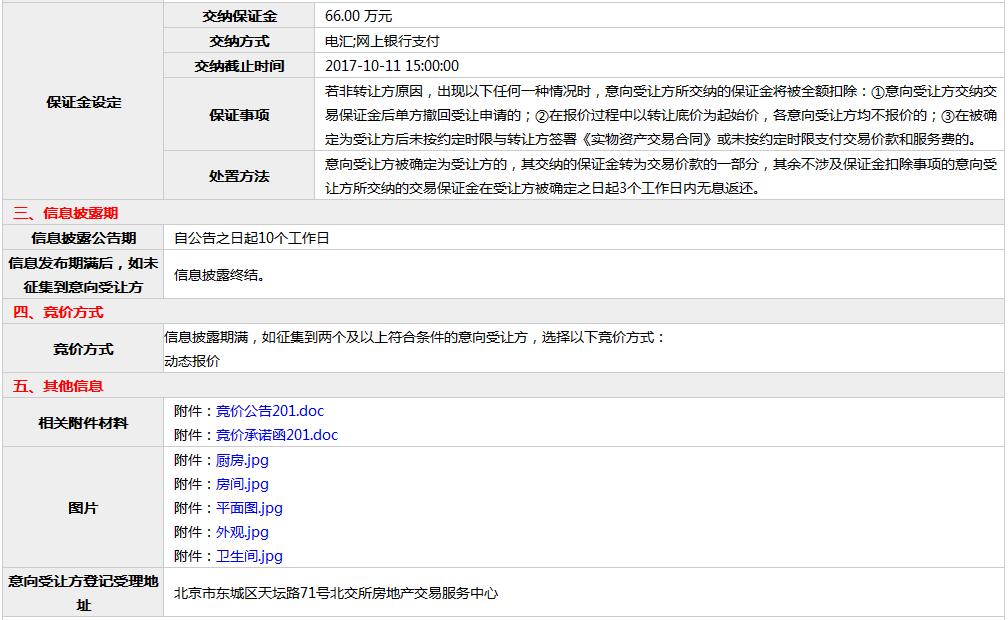Select the deadline 2017-10-11 15:00:00 value
The height and width of the screenshot is (620, 1008).
pyautogui.click(x=392, y=66)
